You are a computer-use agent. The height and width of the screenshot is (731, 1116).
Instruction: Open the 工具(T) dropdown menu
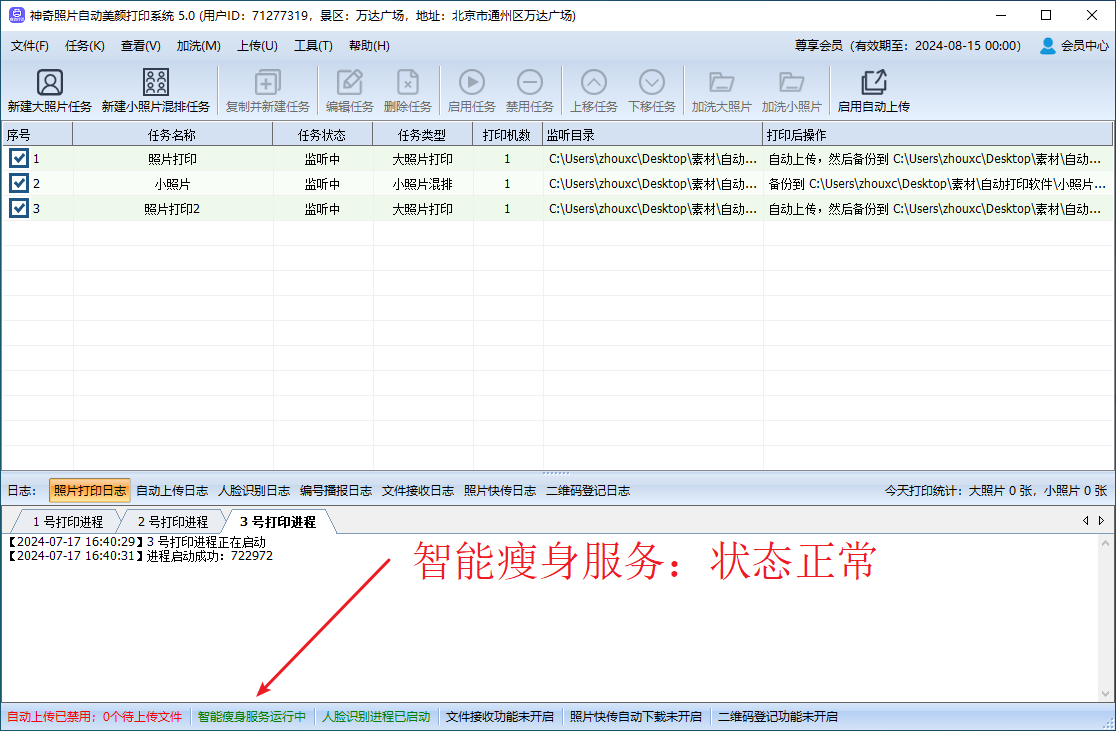click(313, 45)
